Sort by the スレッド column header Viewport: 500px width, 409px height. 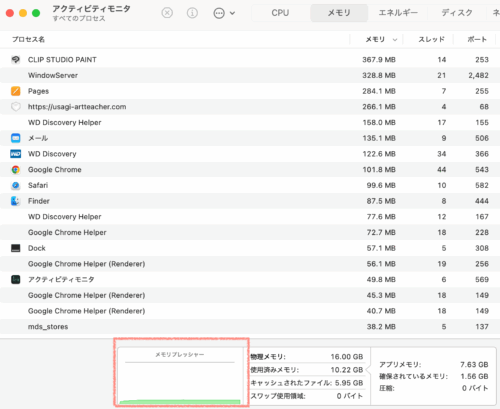(431, 39)
